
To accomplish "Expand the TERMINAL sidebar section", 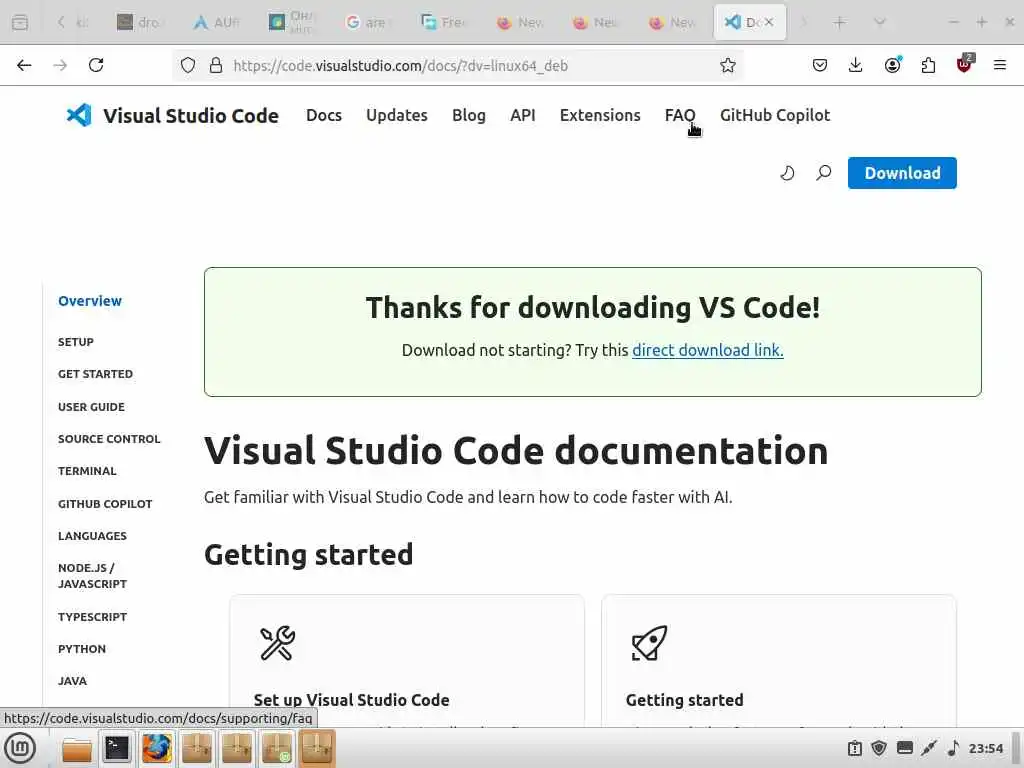I will [87, 471].
